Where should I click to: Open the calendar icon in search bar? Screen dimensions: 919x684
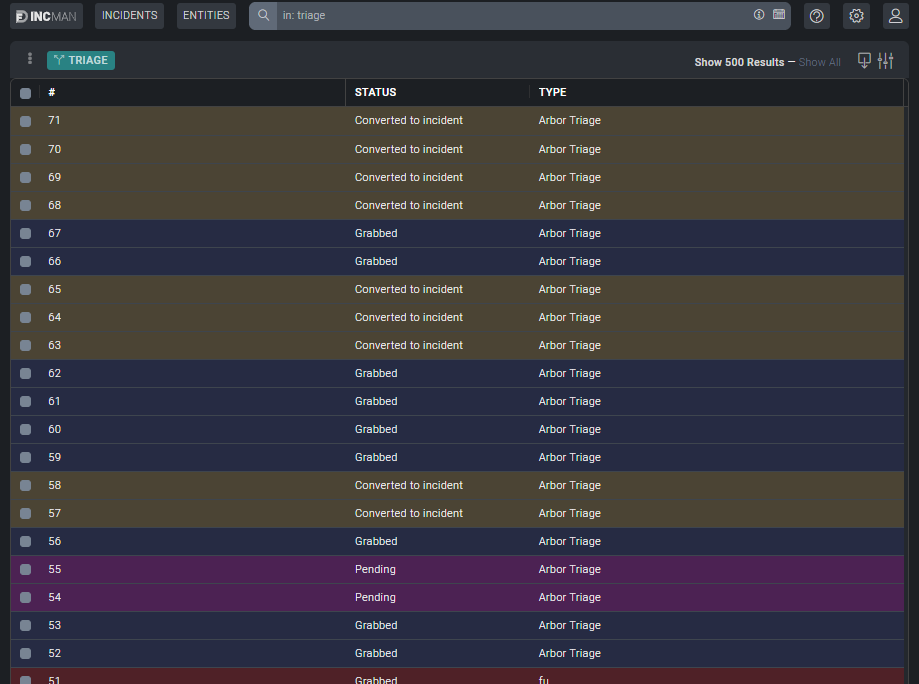tap(778, 15)
